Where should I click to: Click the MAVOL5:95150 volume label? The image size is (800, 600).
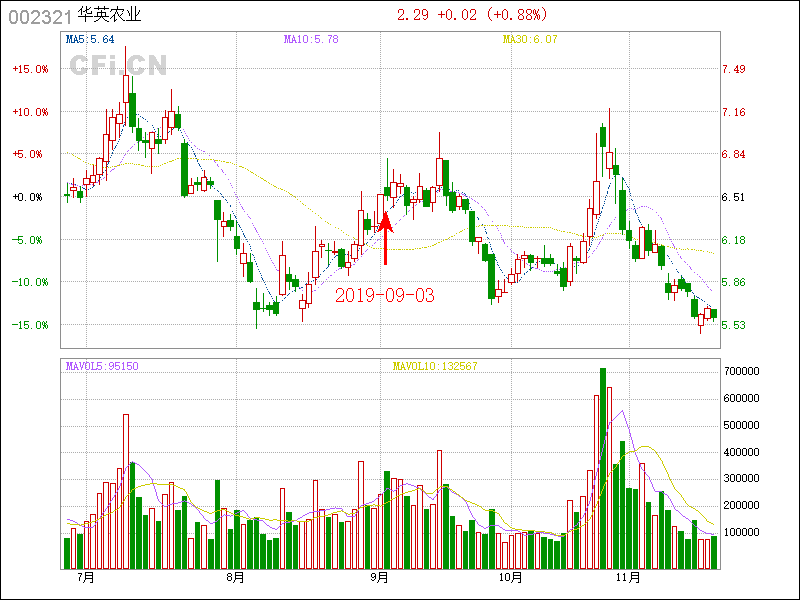pos(102,366)
